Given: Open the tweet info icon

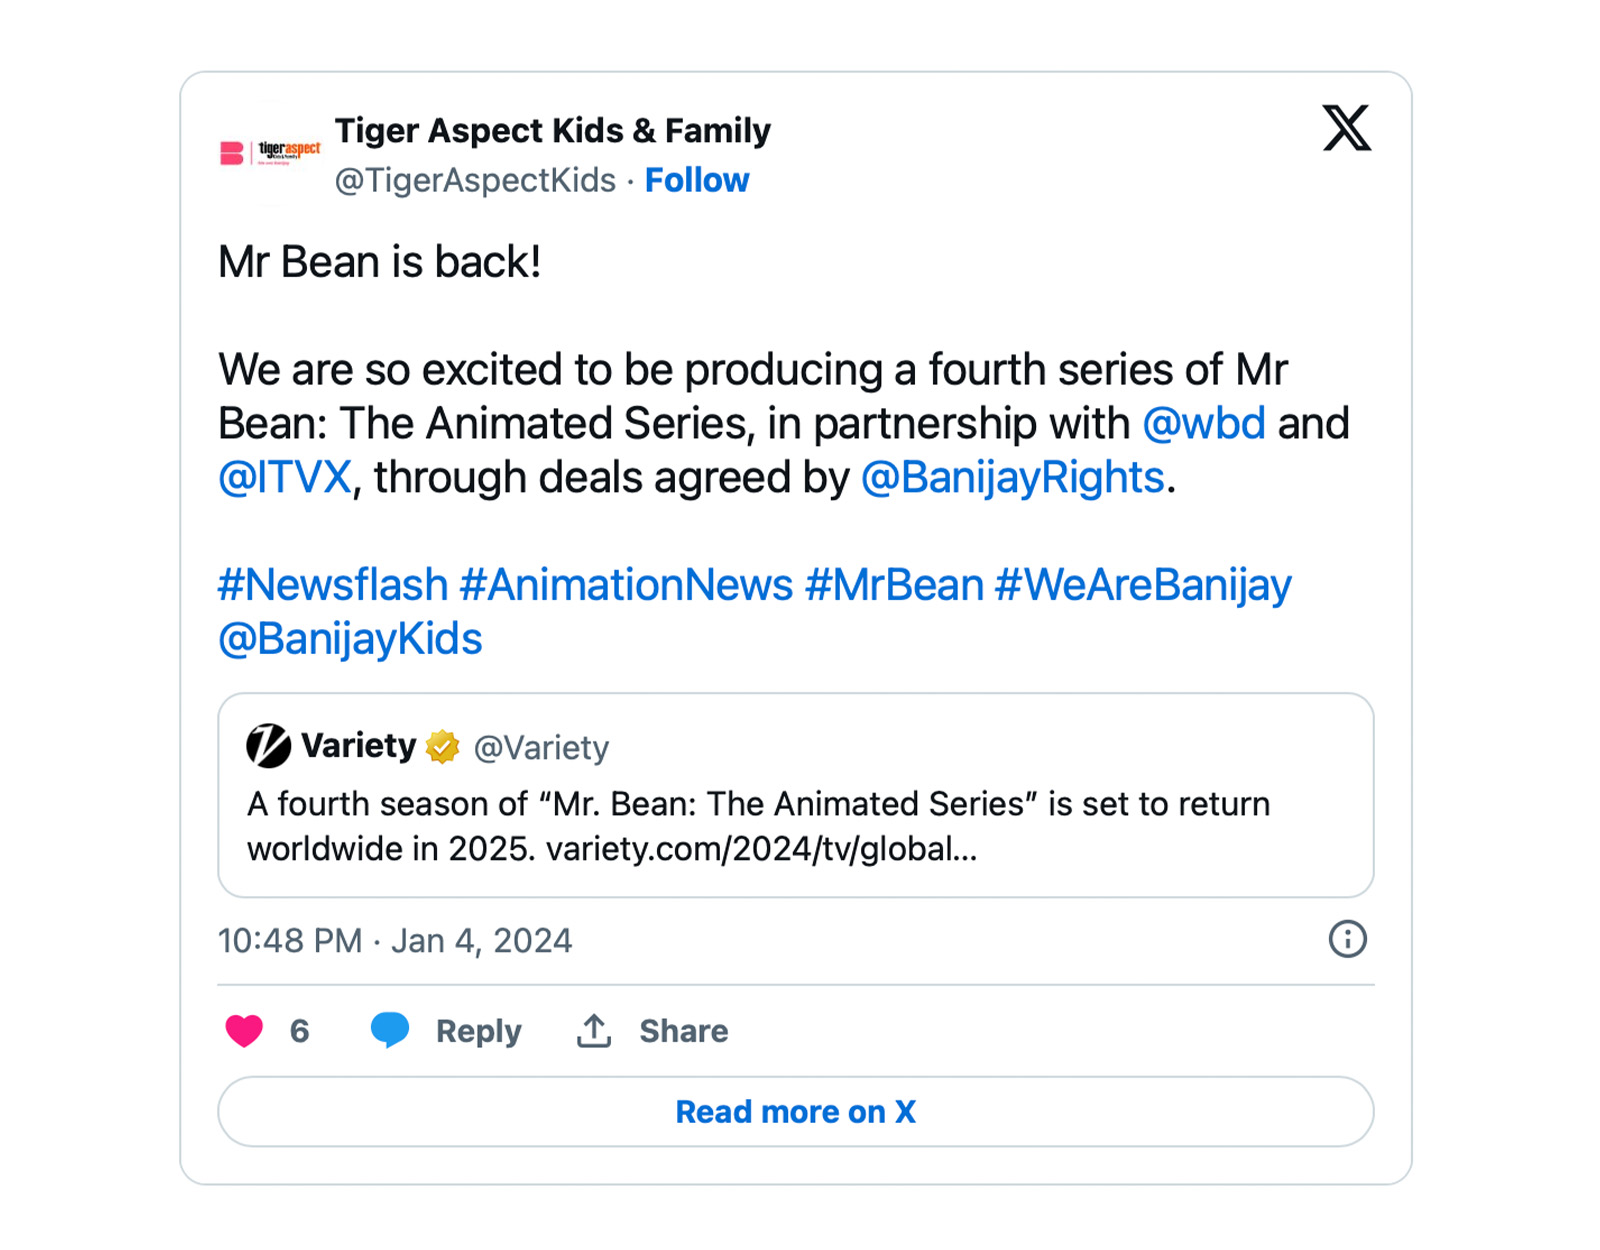Looking at the screenshot, I should click(x=1347, y=939).
